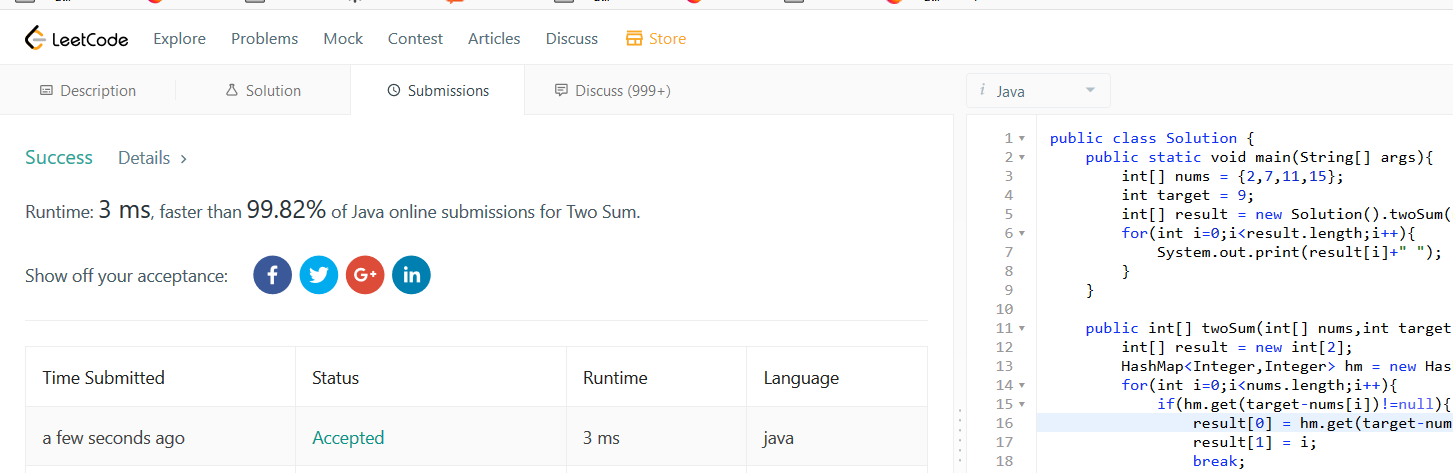This screenshot has width=1453, height=473.
Task: Click the Store shop icon
Action: click(x=634, y=39)
